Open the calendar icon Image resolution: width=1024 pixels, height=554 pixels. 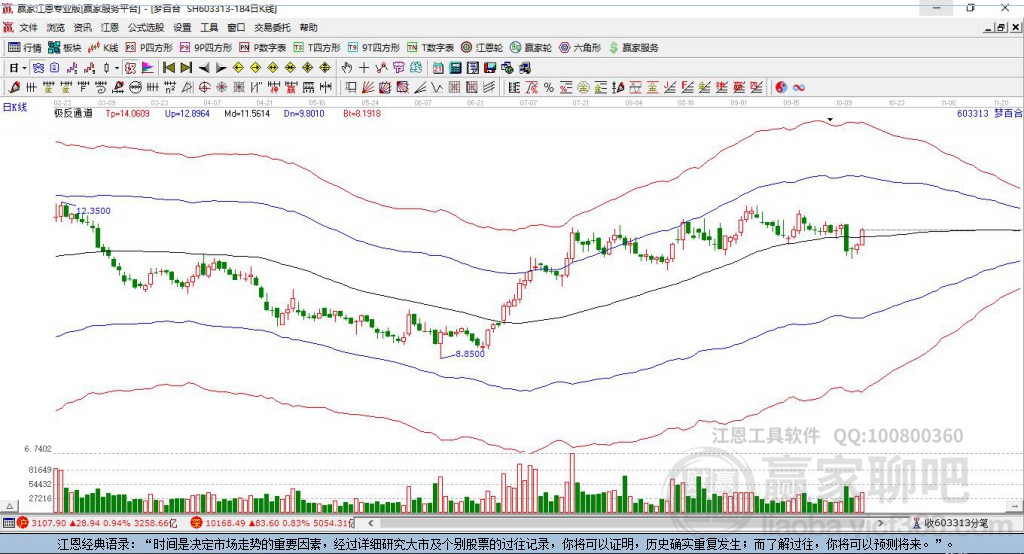click(x=438, y=68)
